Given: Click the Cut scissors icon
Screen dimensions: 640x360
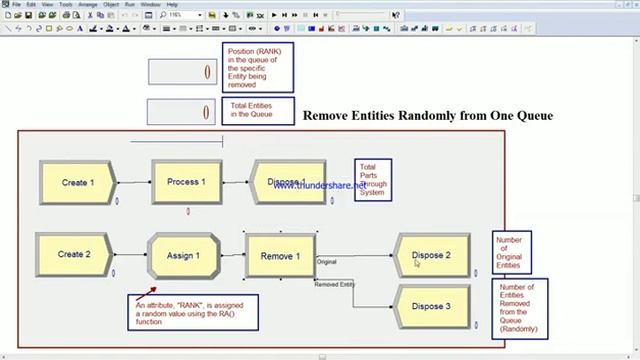Looking at the screenshot, I should [90, 15].
